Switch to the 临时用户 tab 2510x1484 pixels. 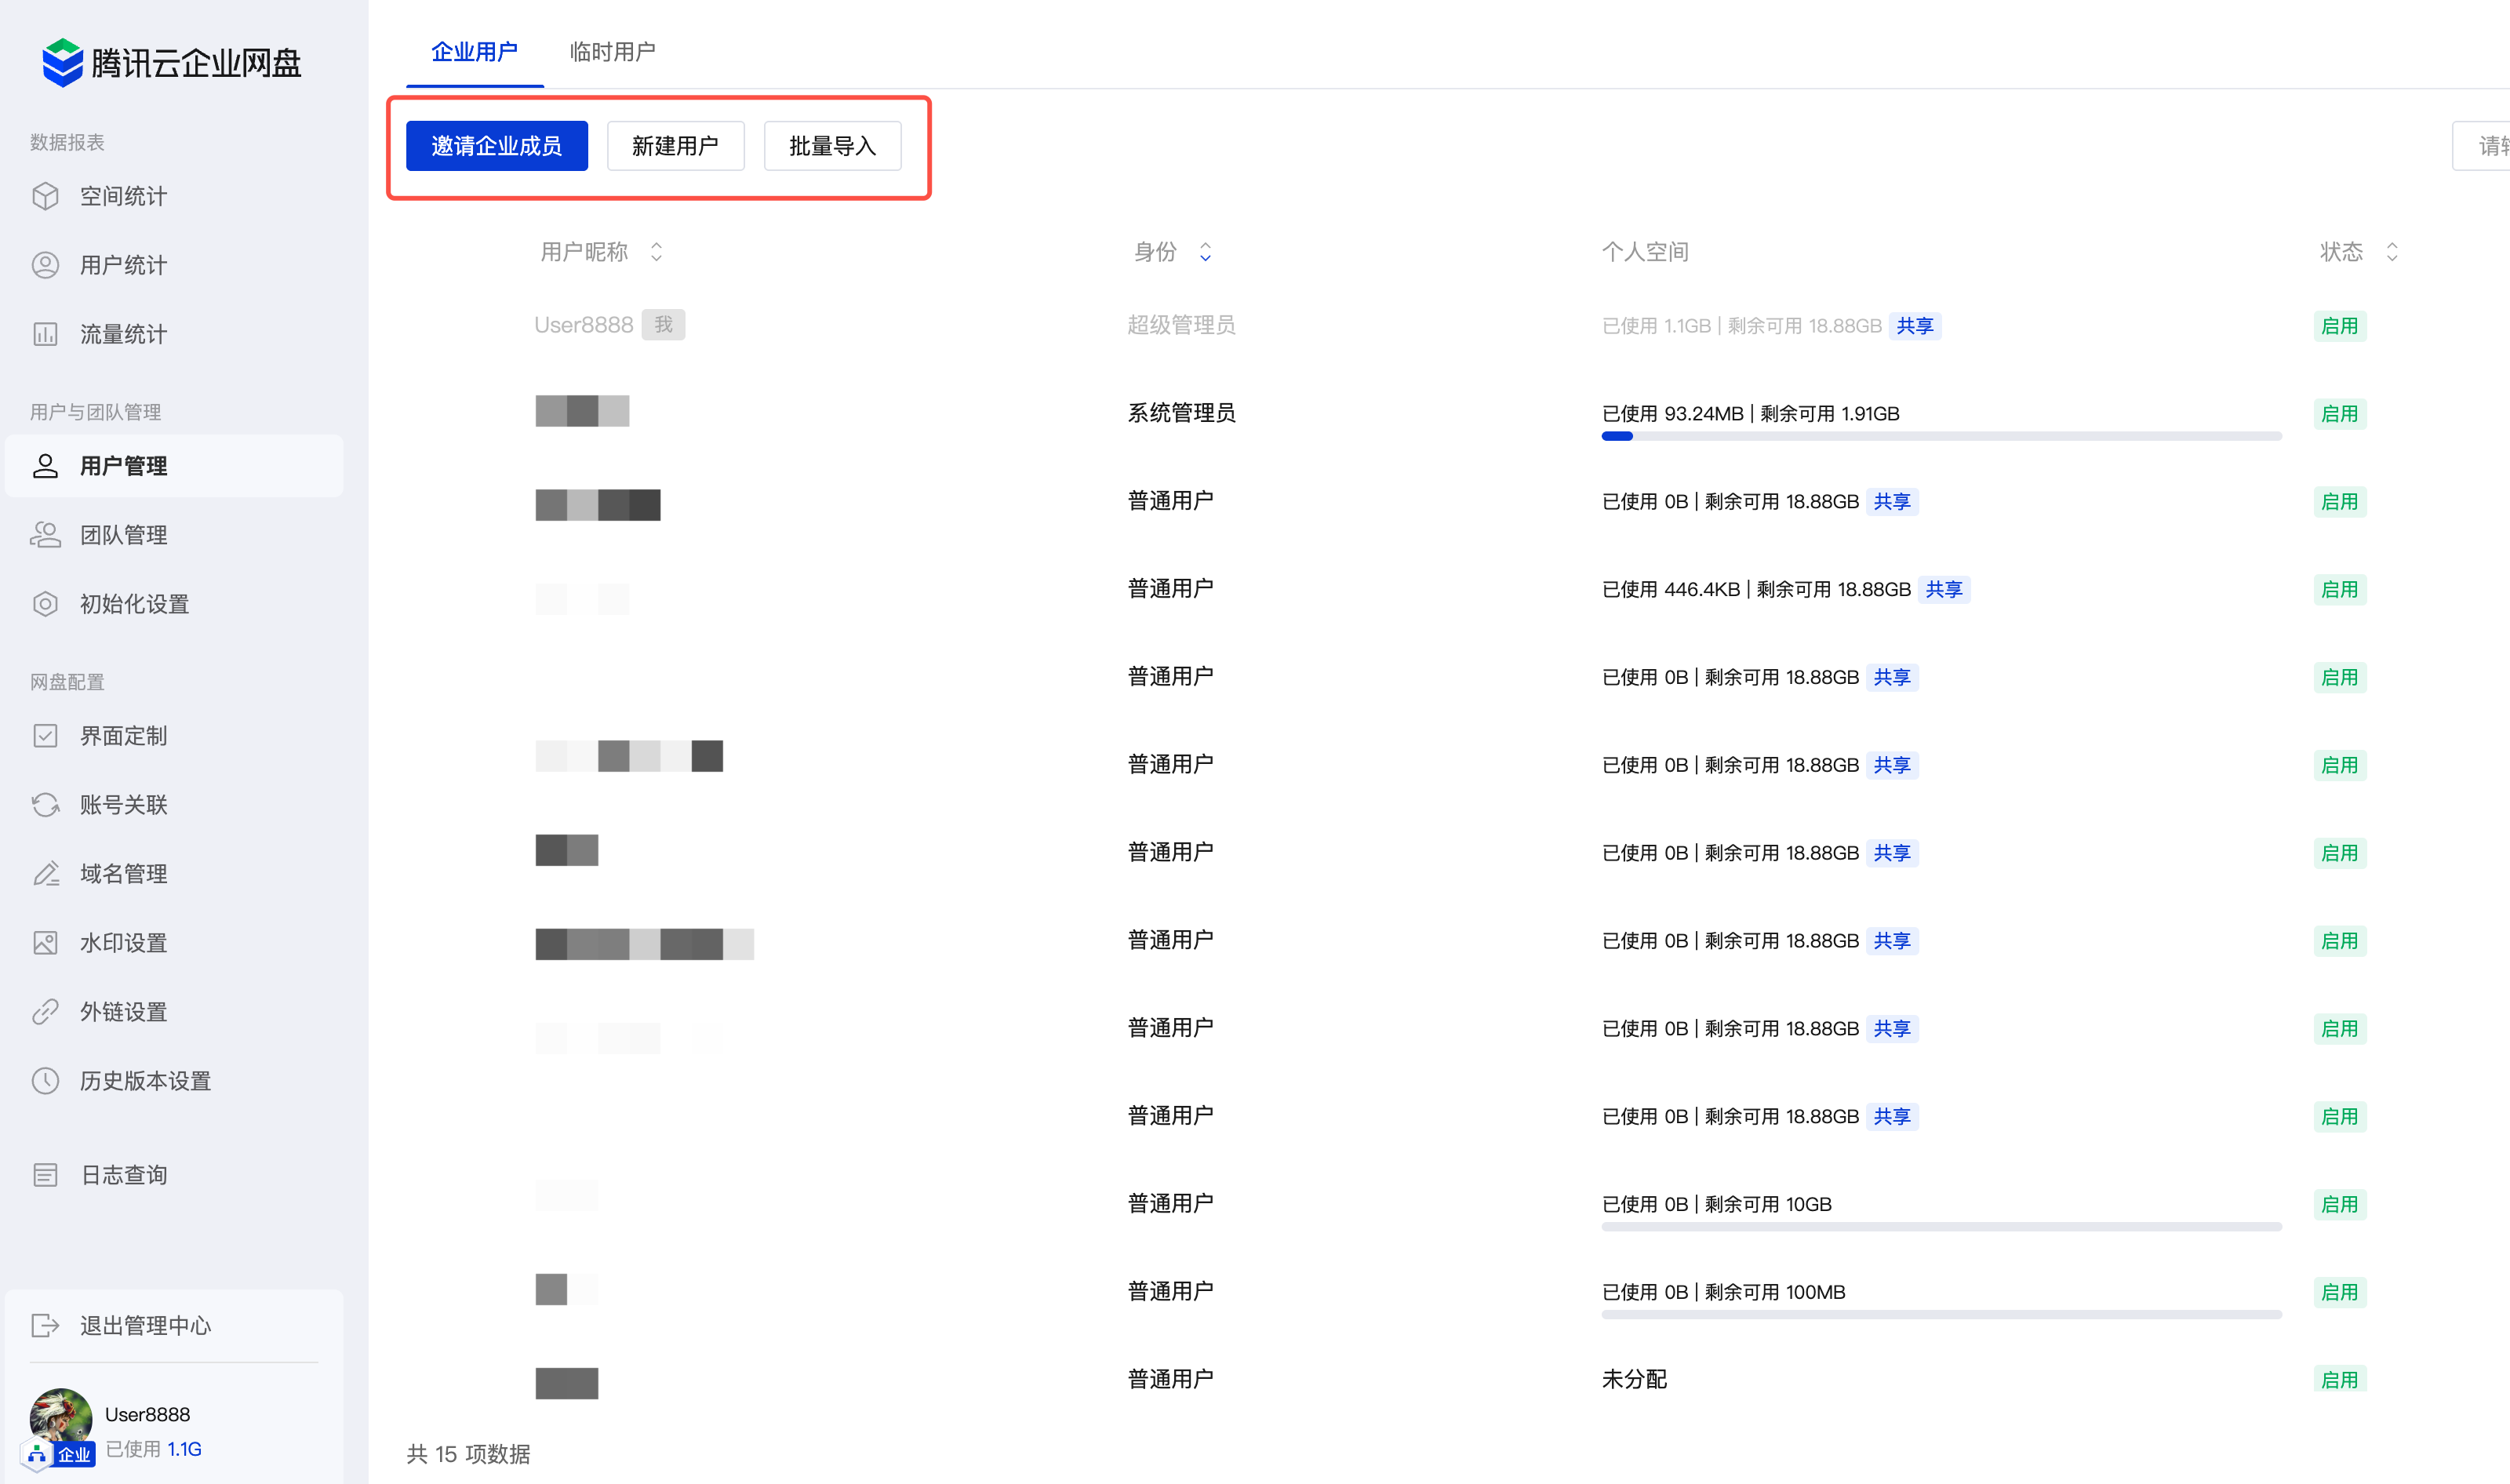pos(612,52)
